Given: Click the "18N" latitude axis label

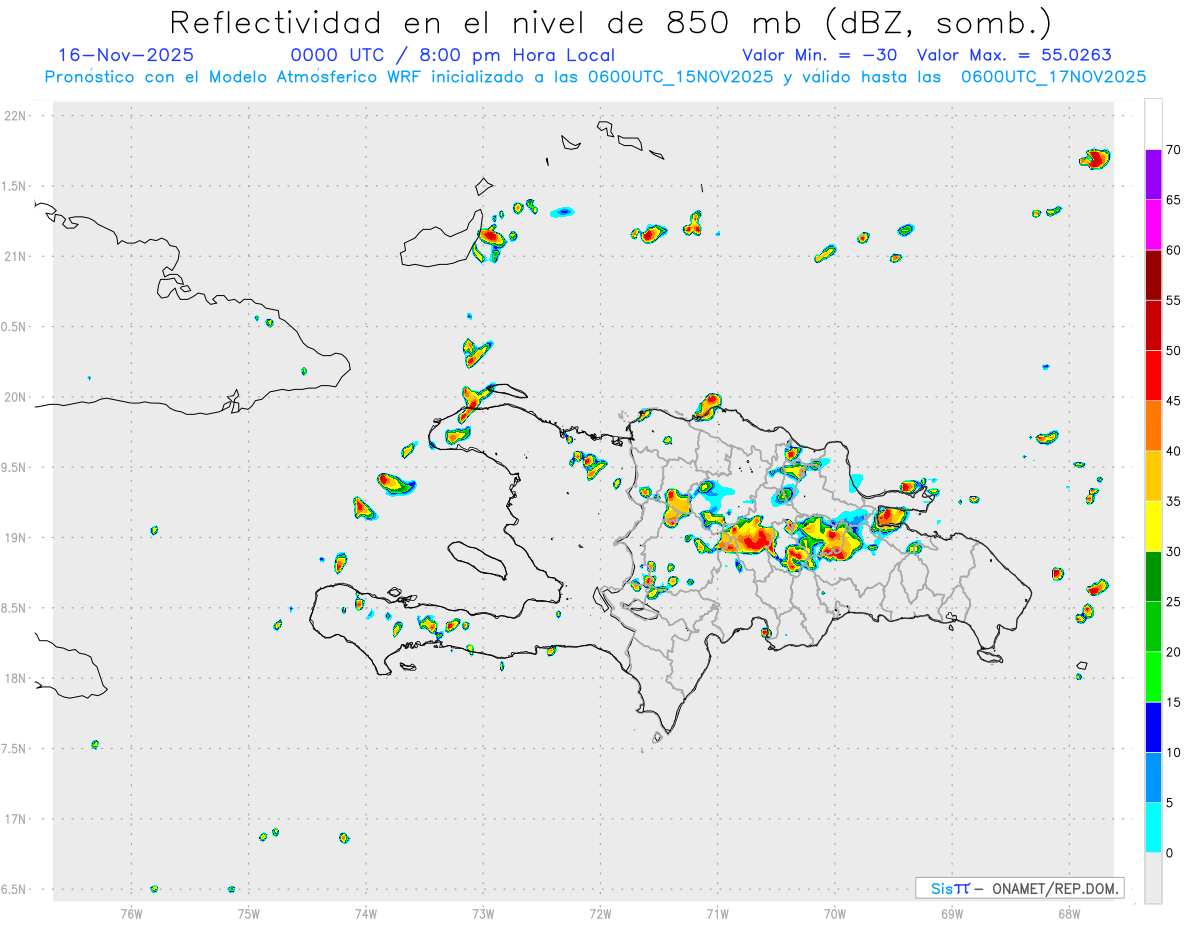Looking at the screenshot, I should click(x=17, y=679).
